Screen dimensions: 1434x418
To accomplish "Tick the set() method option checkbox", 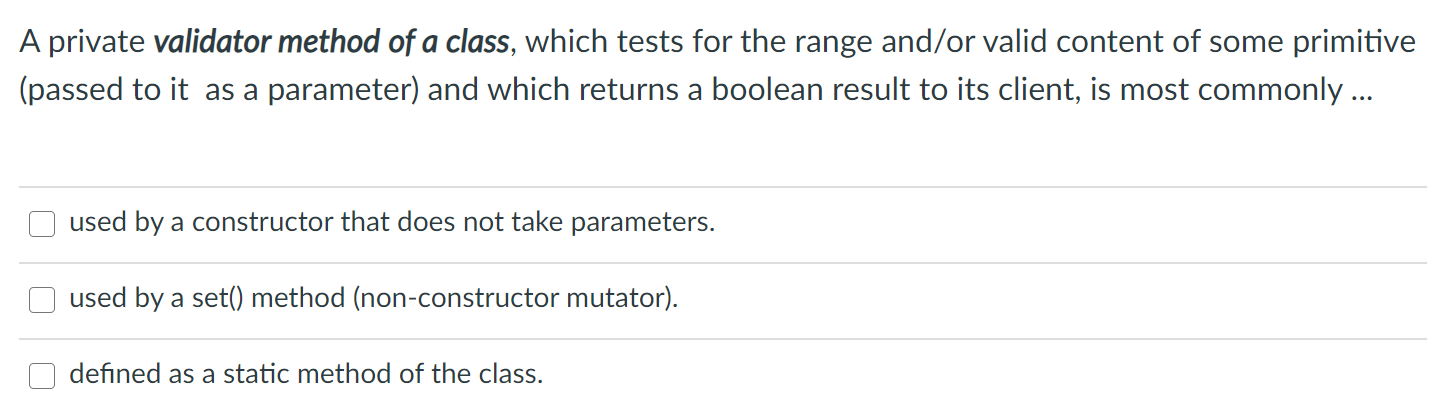I will pos(41,300).
